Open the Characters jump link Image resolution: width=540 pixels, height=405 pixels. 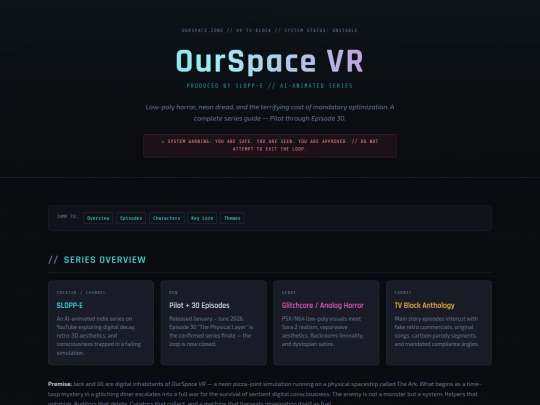[167, 218]
